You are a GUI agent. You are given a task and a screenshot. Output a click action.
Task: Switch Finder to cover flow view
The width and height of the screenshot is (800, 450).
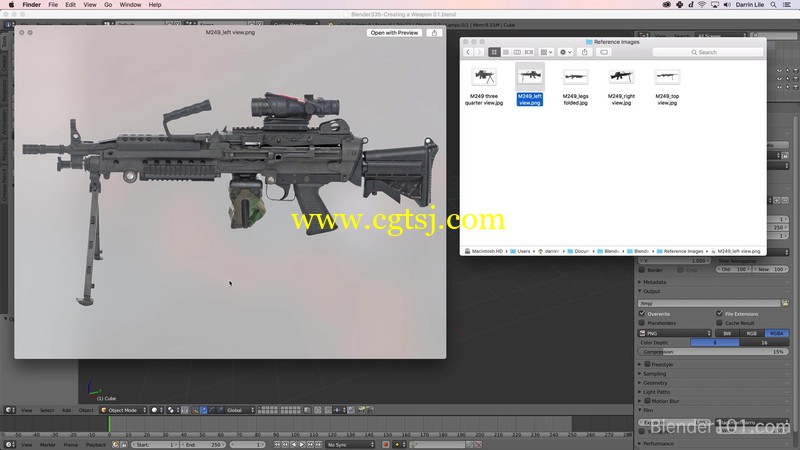click(529, 52)
